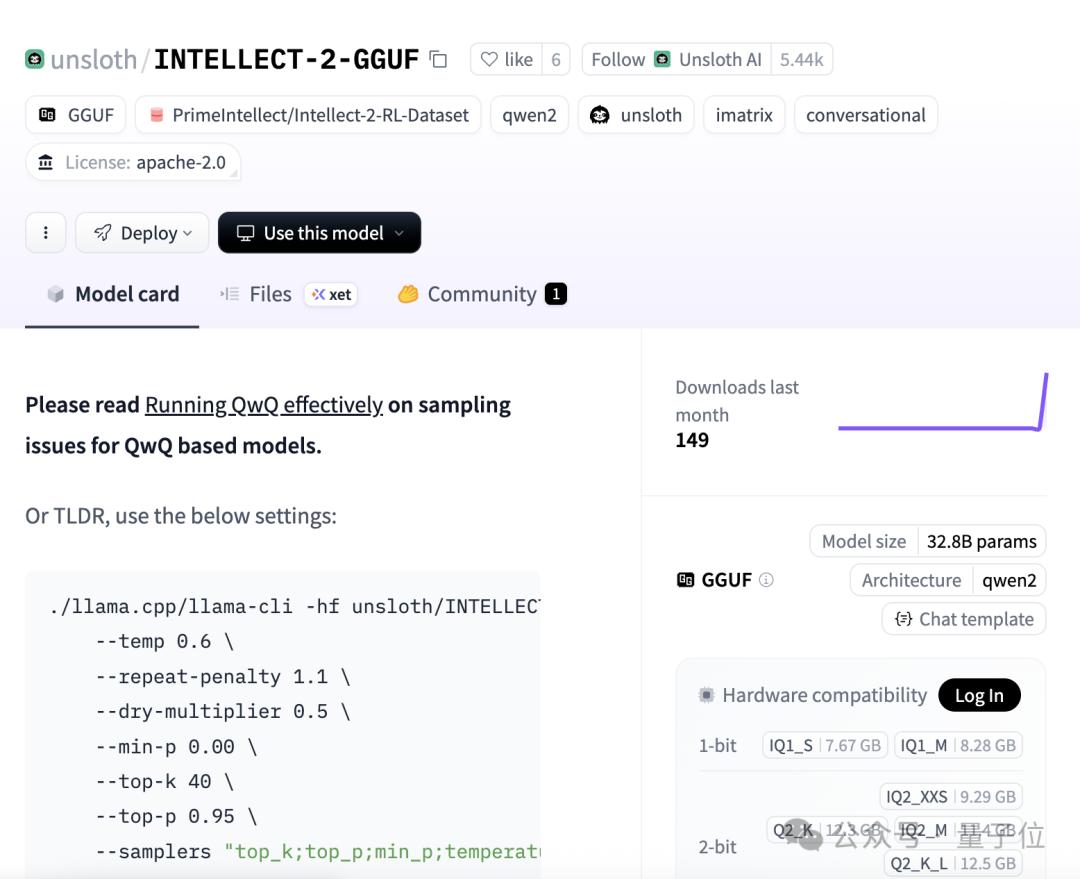Copy the model name with copy icon
Image resolution: width=1080 pixels, height=879 pixels.
(x=438, y=59)
